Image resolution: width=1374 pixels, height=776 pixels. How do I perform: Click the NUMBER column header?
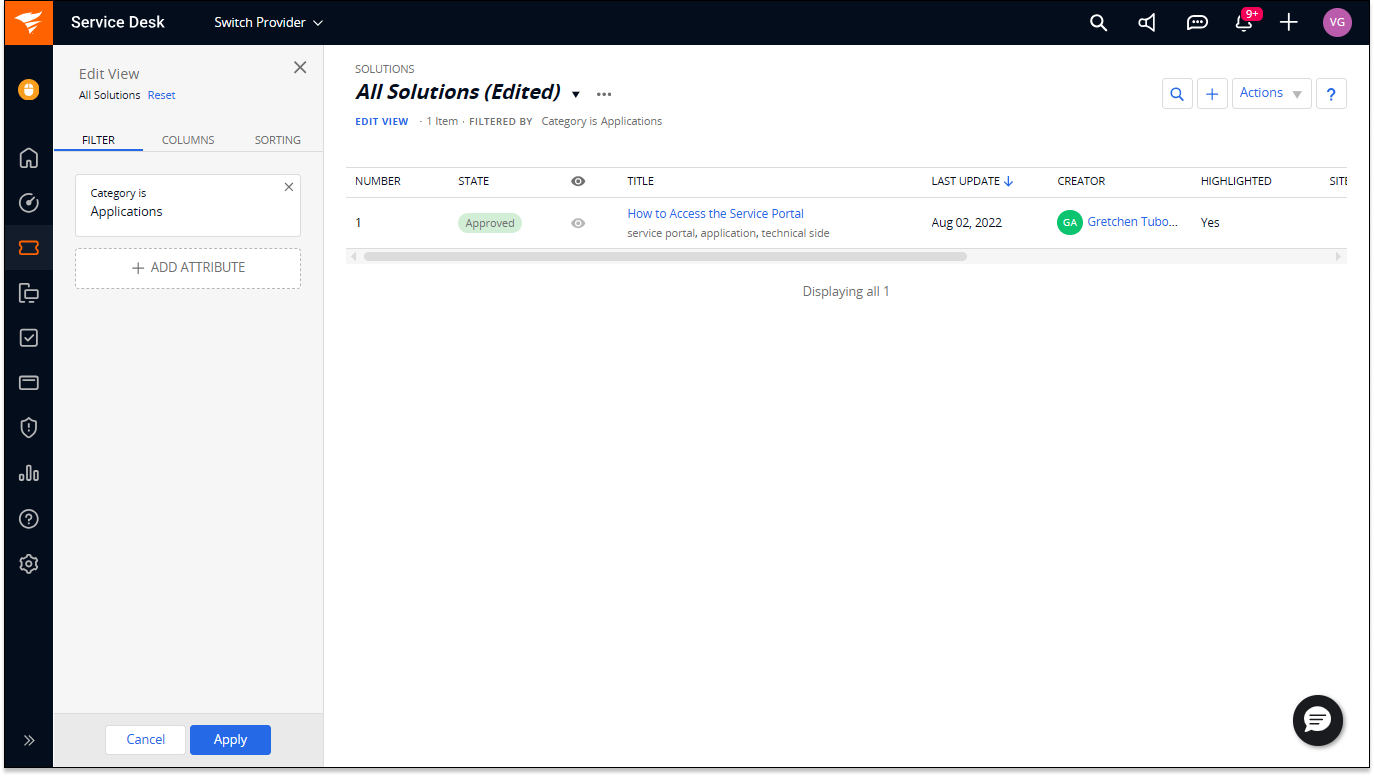pos(378,181)
